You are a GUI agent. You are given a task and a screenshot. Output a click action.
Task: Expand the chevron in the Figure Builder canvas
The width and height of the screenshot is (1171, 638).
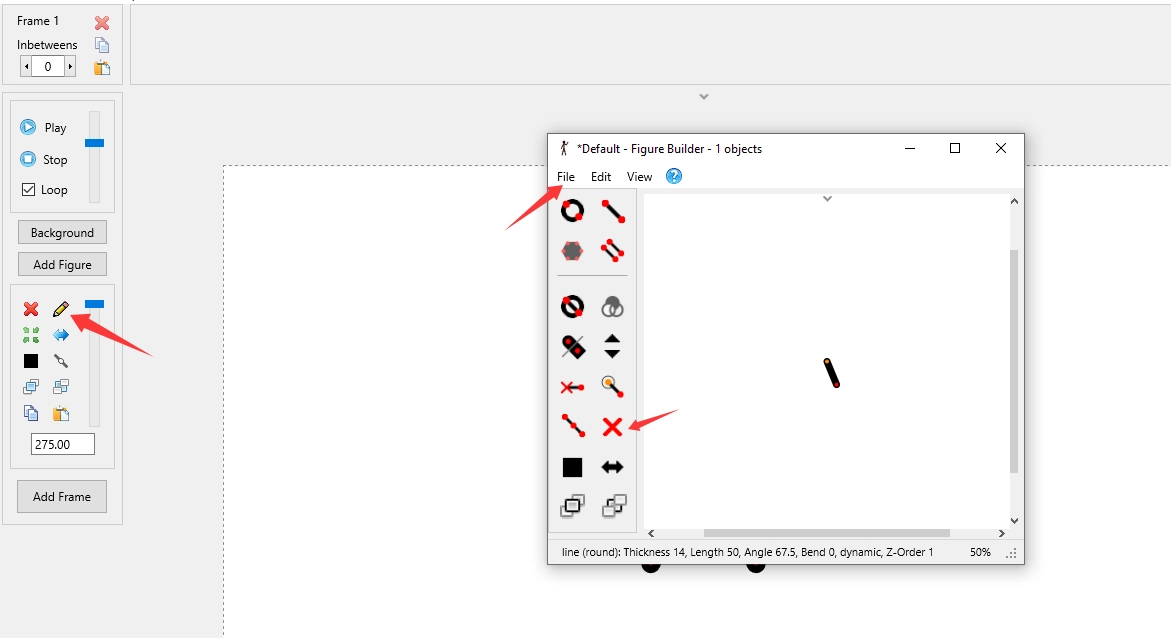[827, 198]
